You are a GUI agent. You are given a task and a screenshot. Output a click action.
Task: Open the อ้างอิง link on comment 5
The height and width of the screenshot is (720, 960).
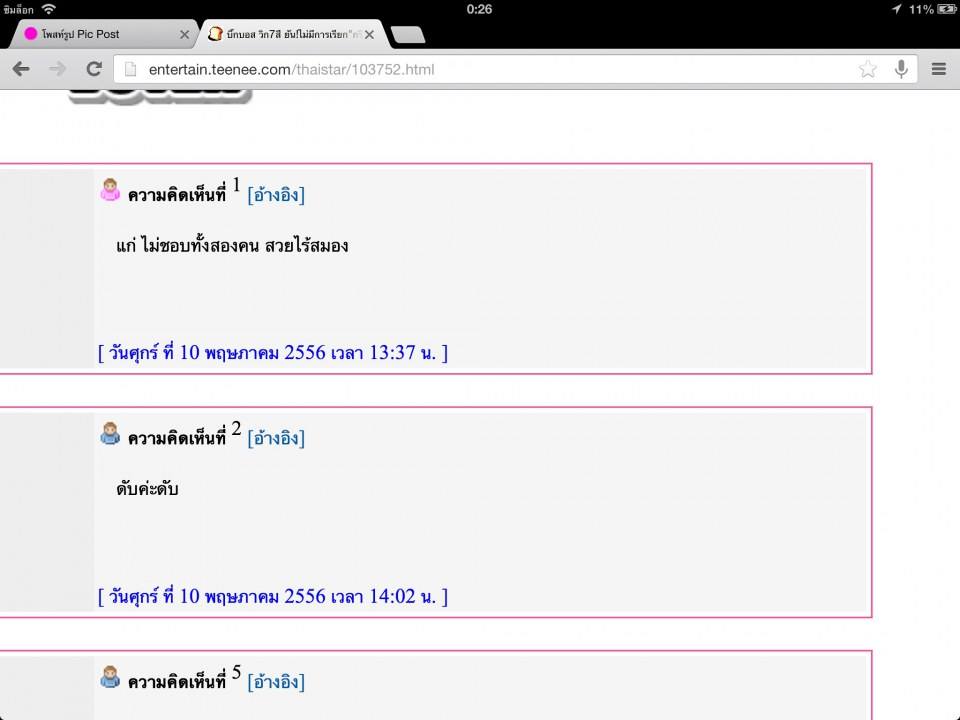tap(274, 681)
